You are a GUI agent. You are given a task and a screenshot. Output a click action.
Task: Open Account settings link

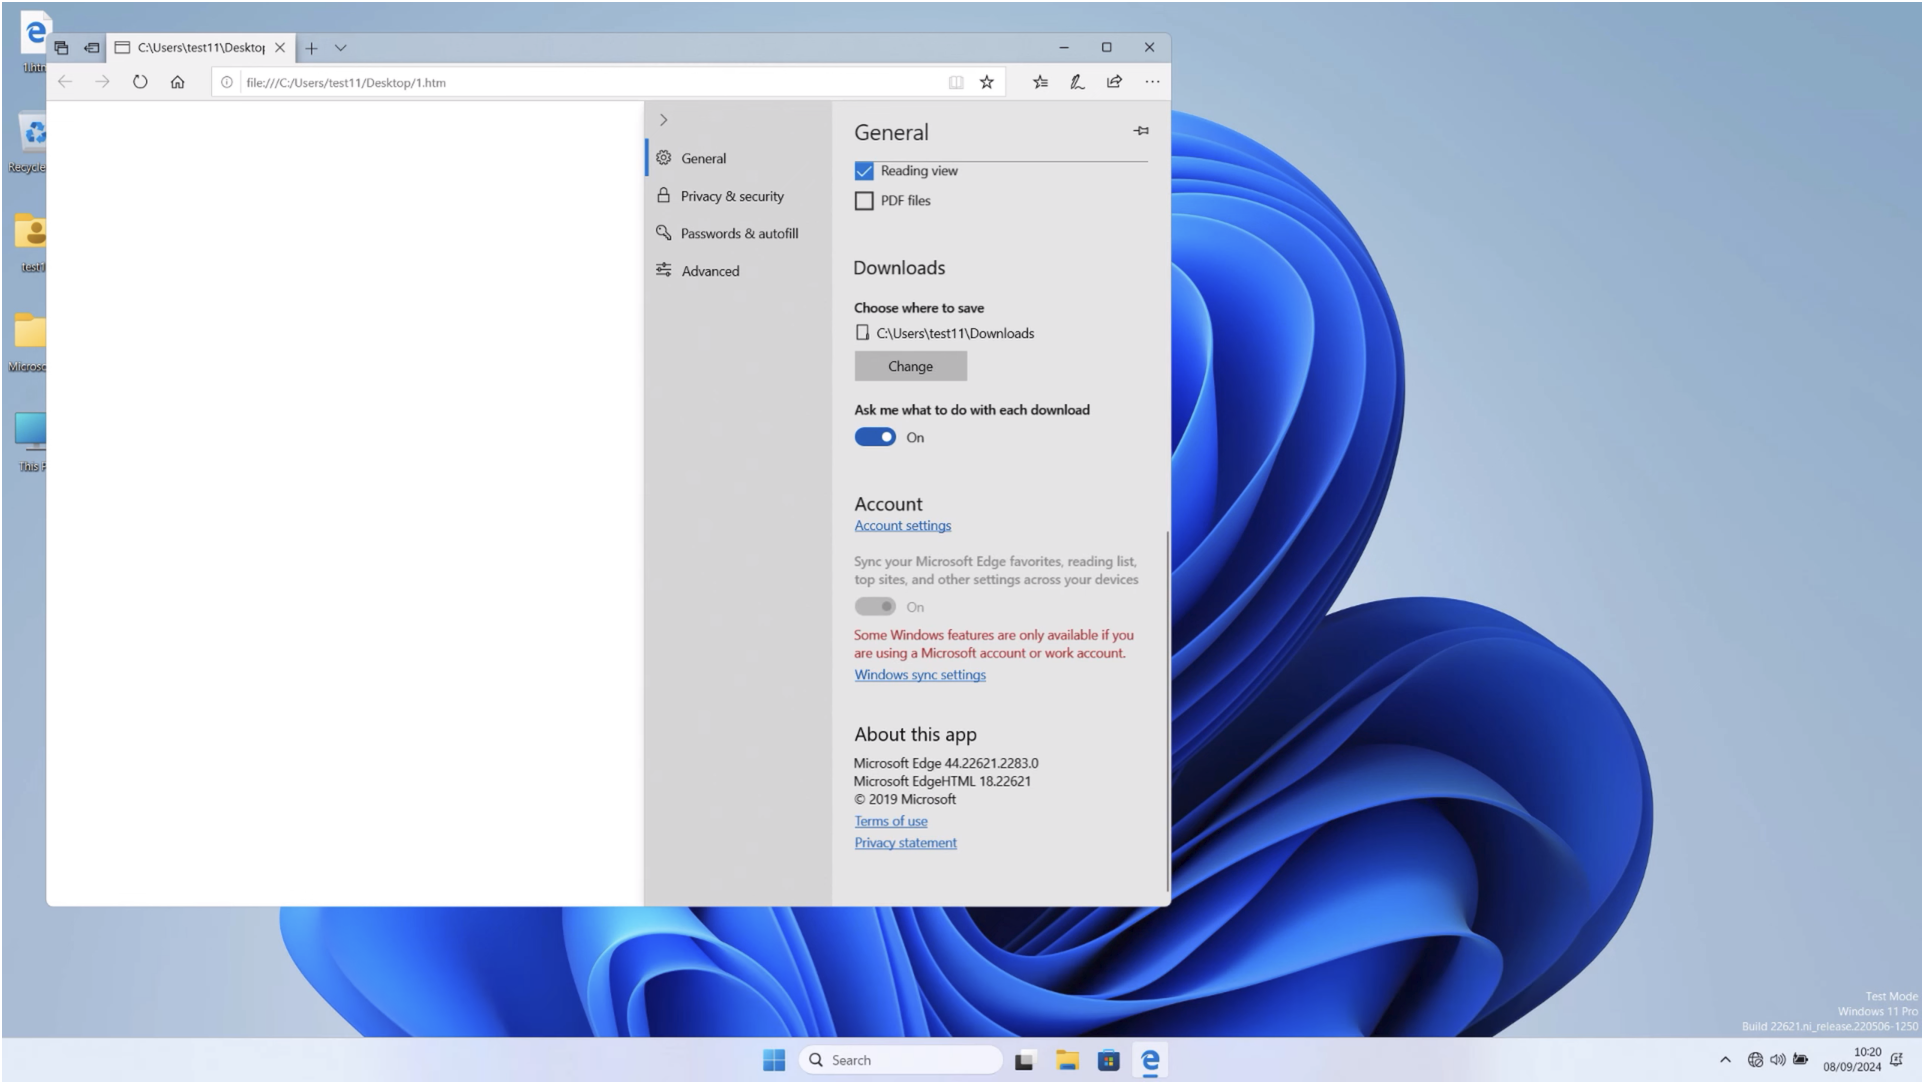tap(902, 526)
